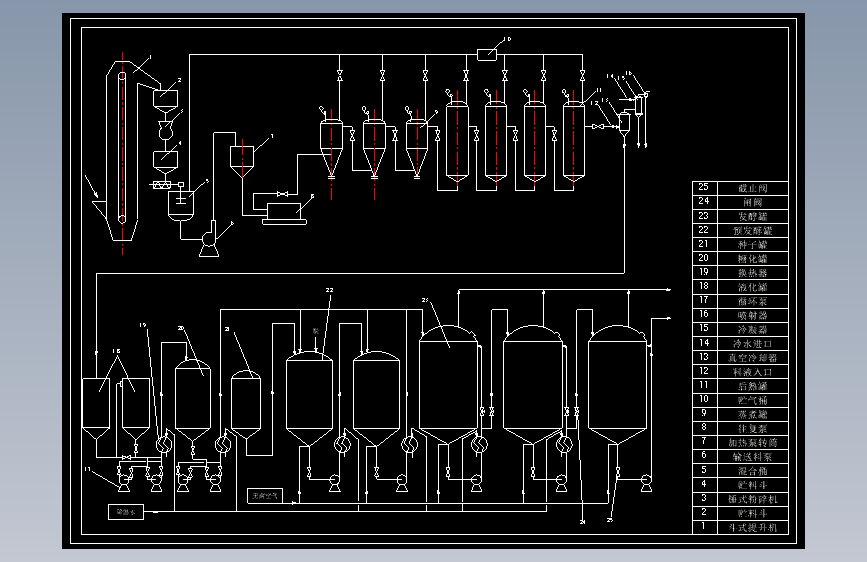The height and width of the screenshot is (562, 867).
Task: Click legend row 9 蒸煮罐
Action: point(740,414)
